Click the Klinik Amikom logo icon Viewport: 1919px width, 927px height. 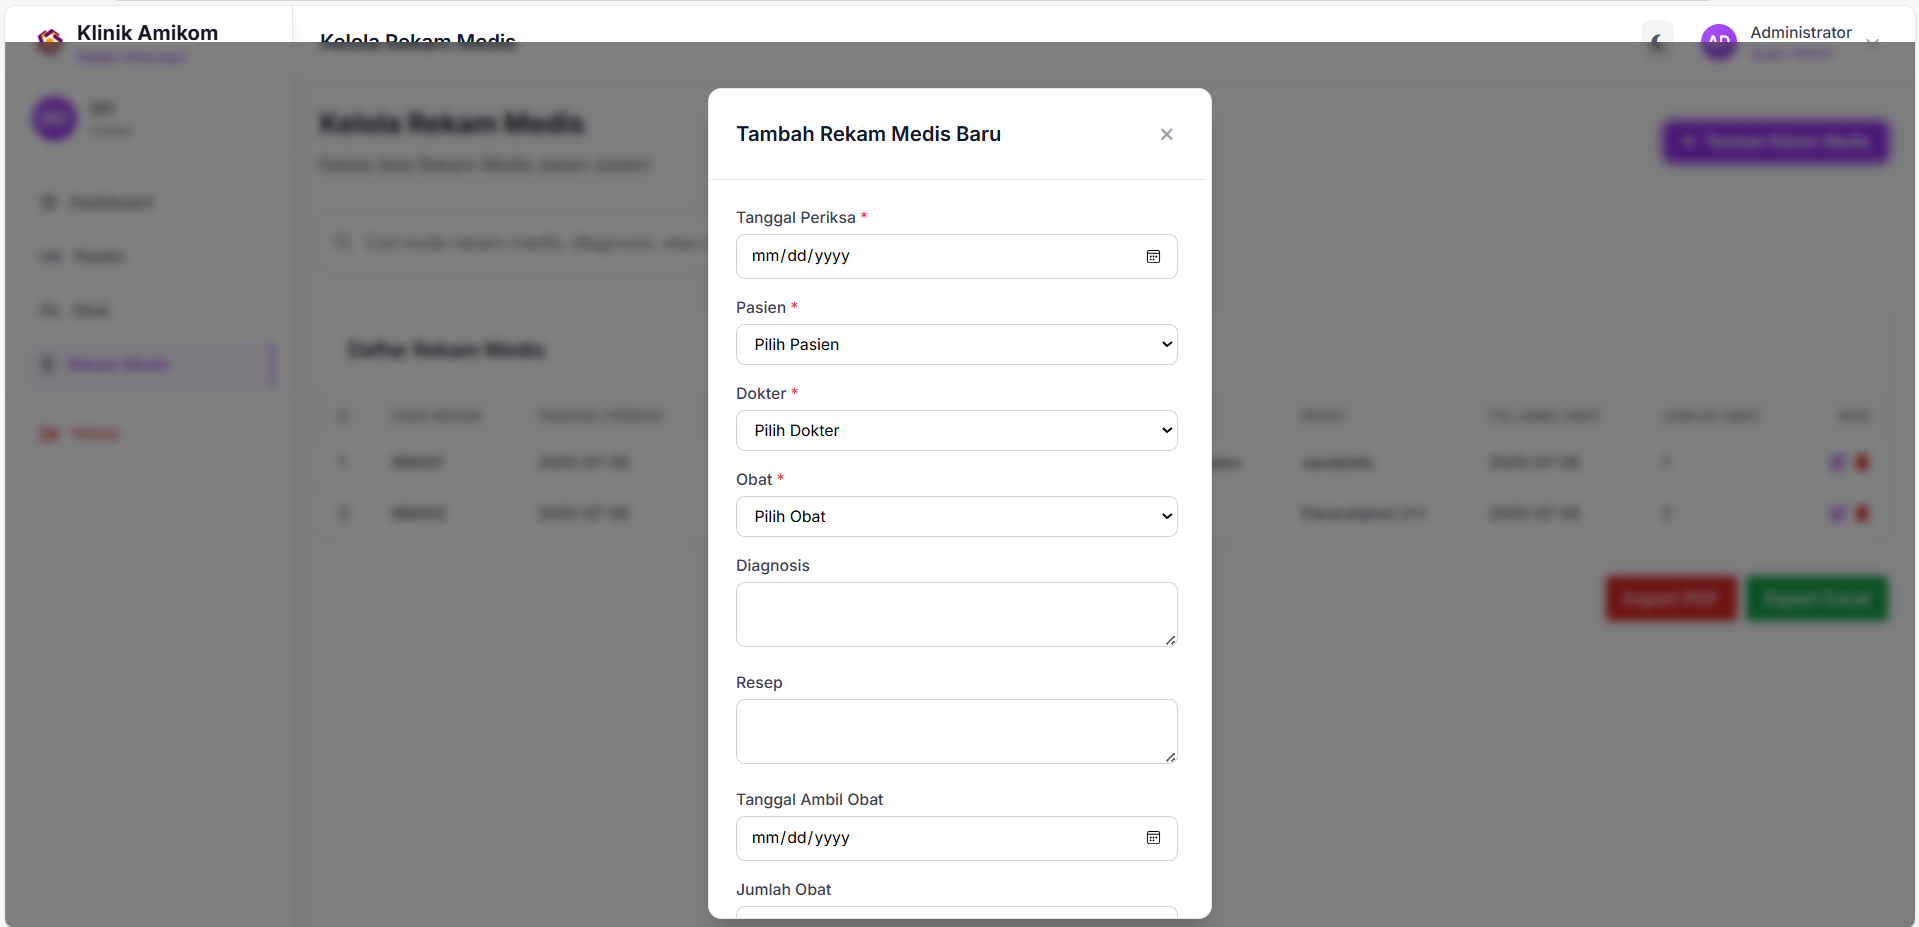50,40
